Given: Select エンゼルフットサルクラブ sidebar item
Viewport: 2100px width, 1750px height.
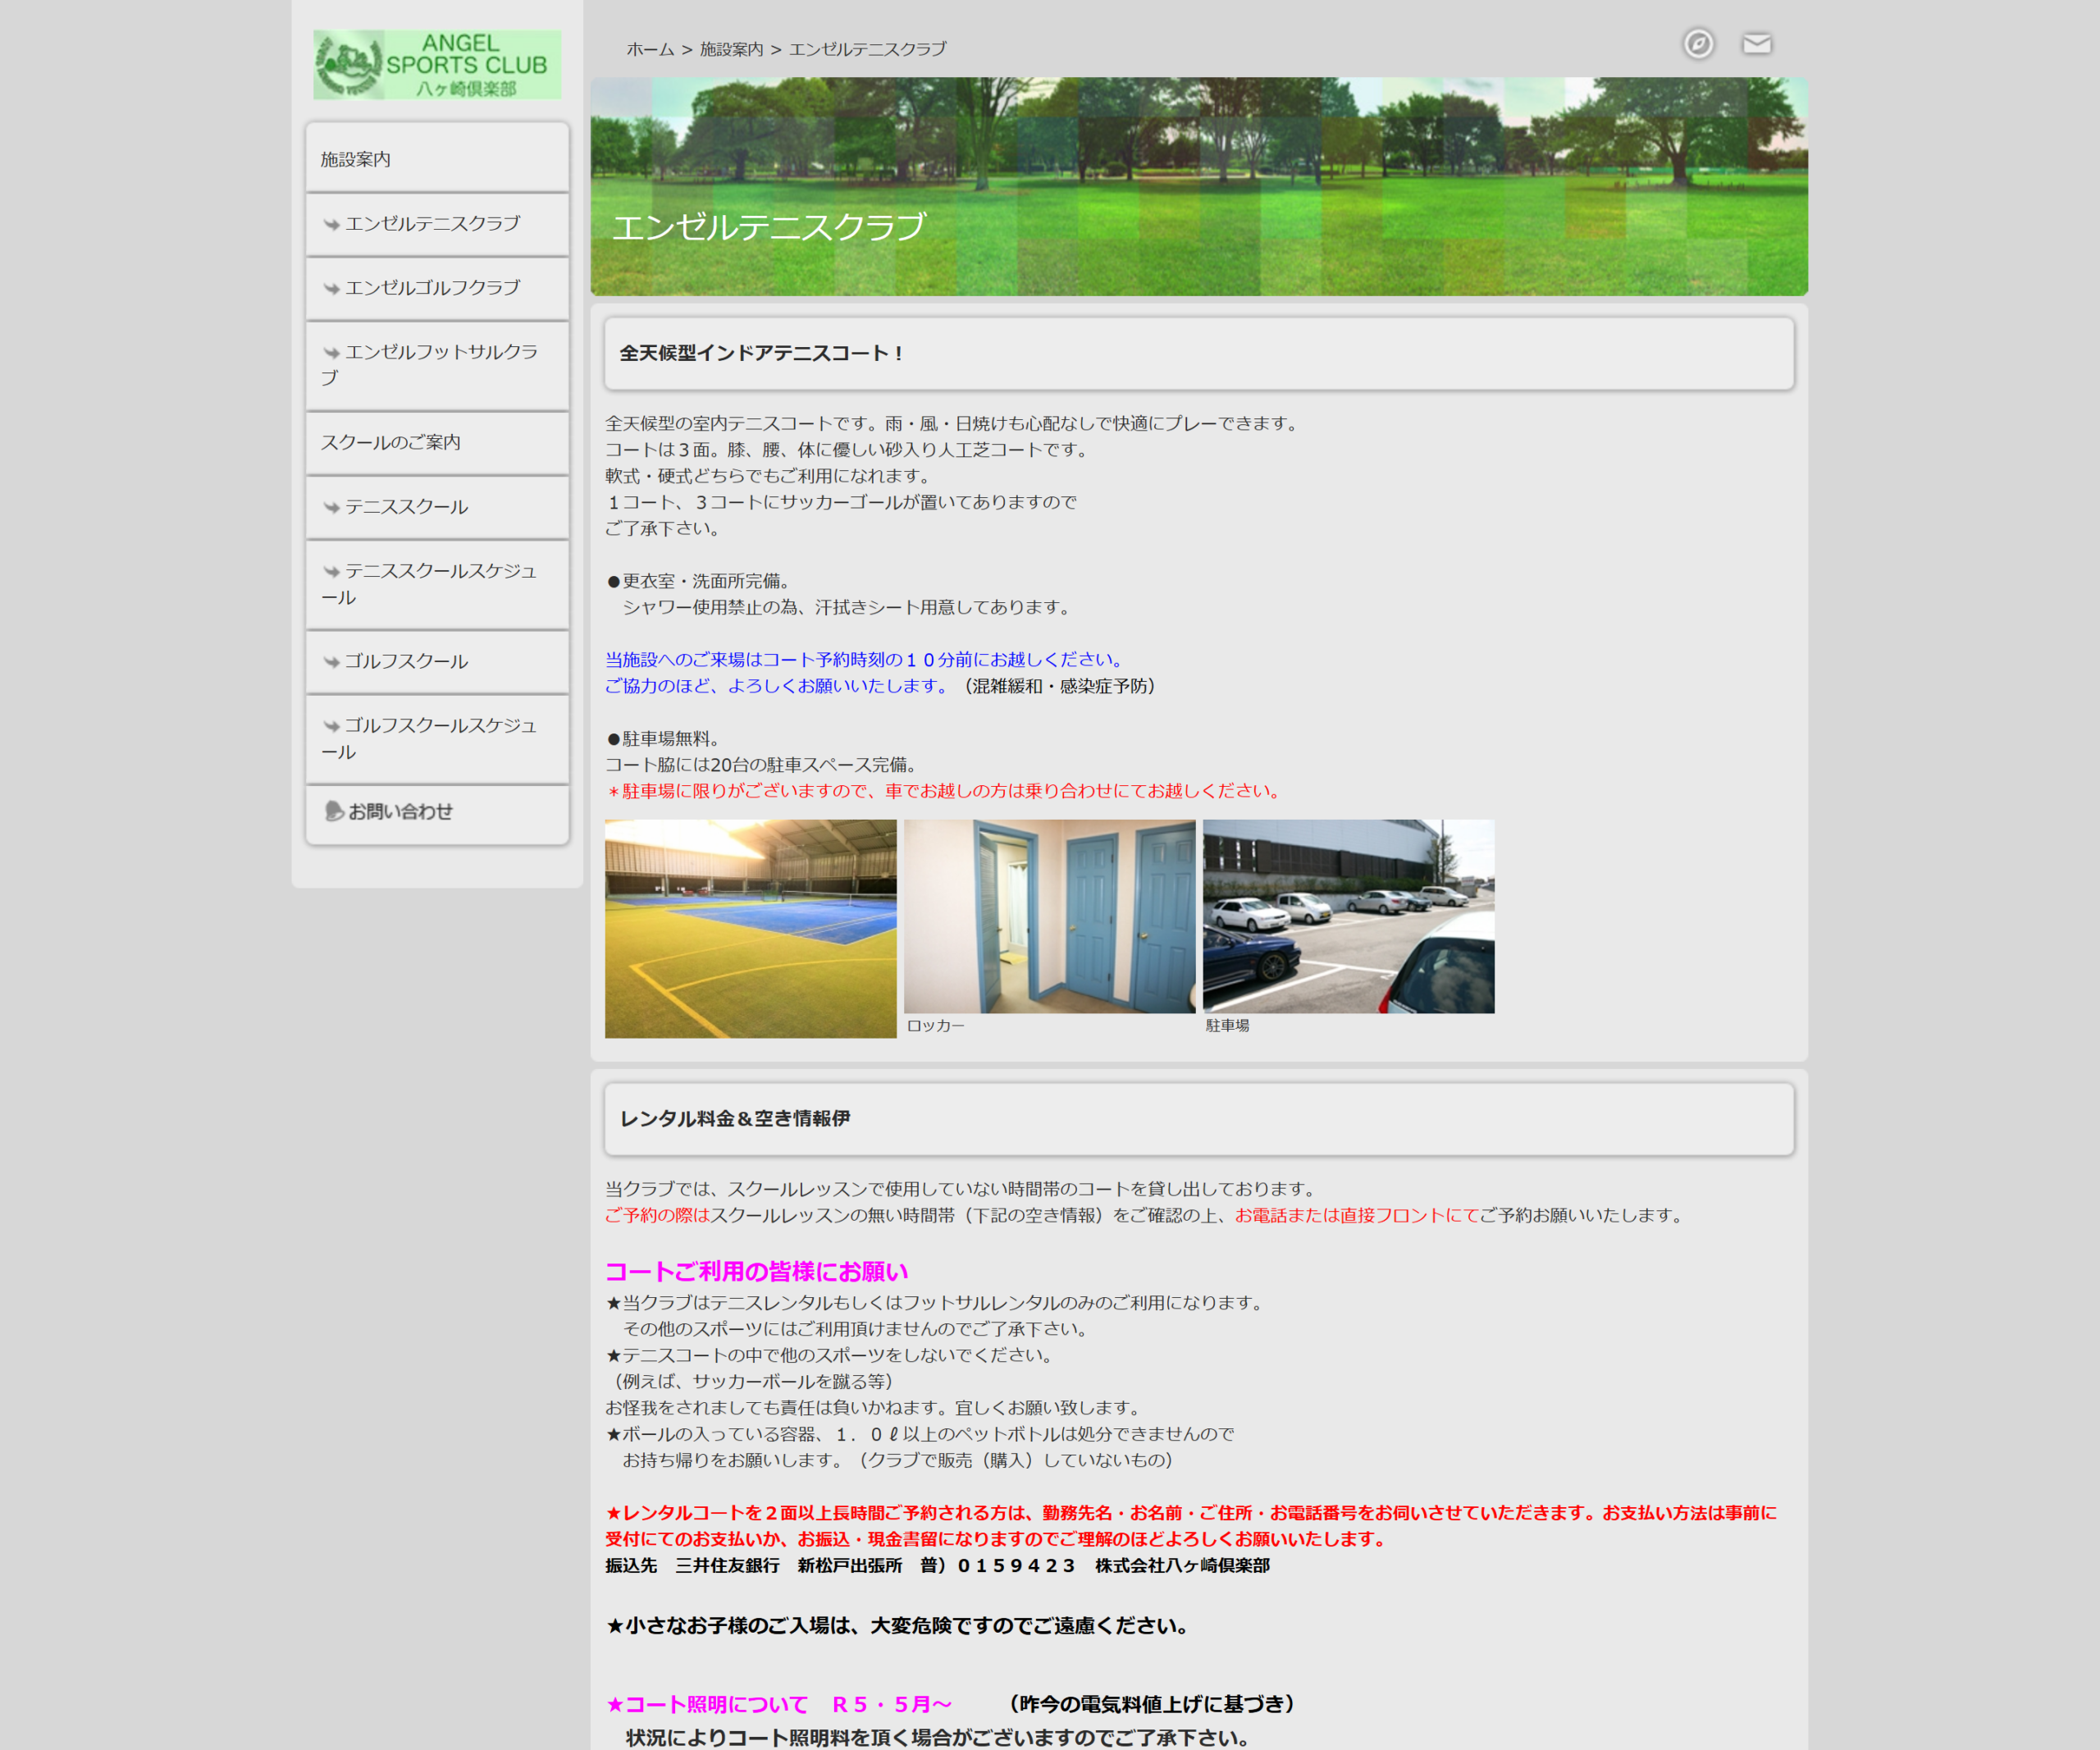Looking at the screenshot, I should point(437,365).
